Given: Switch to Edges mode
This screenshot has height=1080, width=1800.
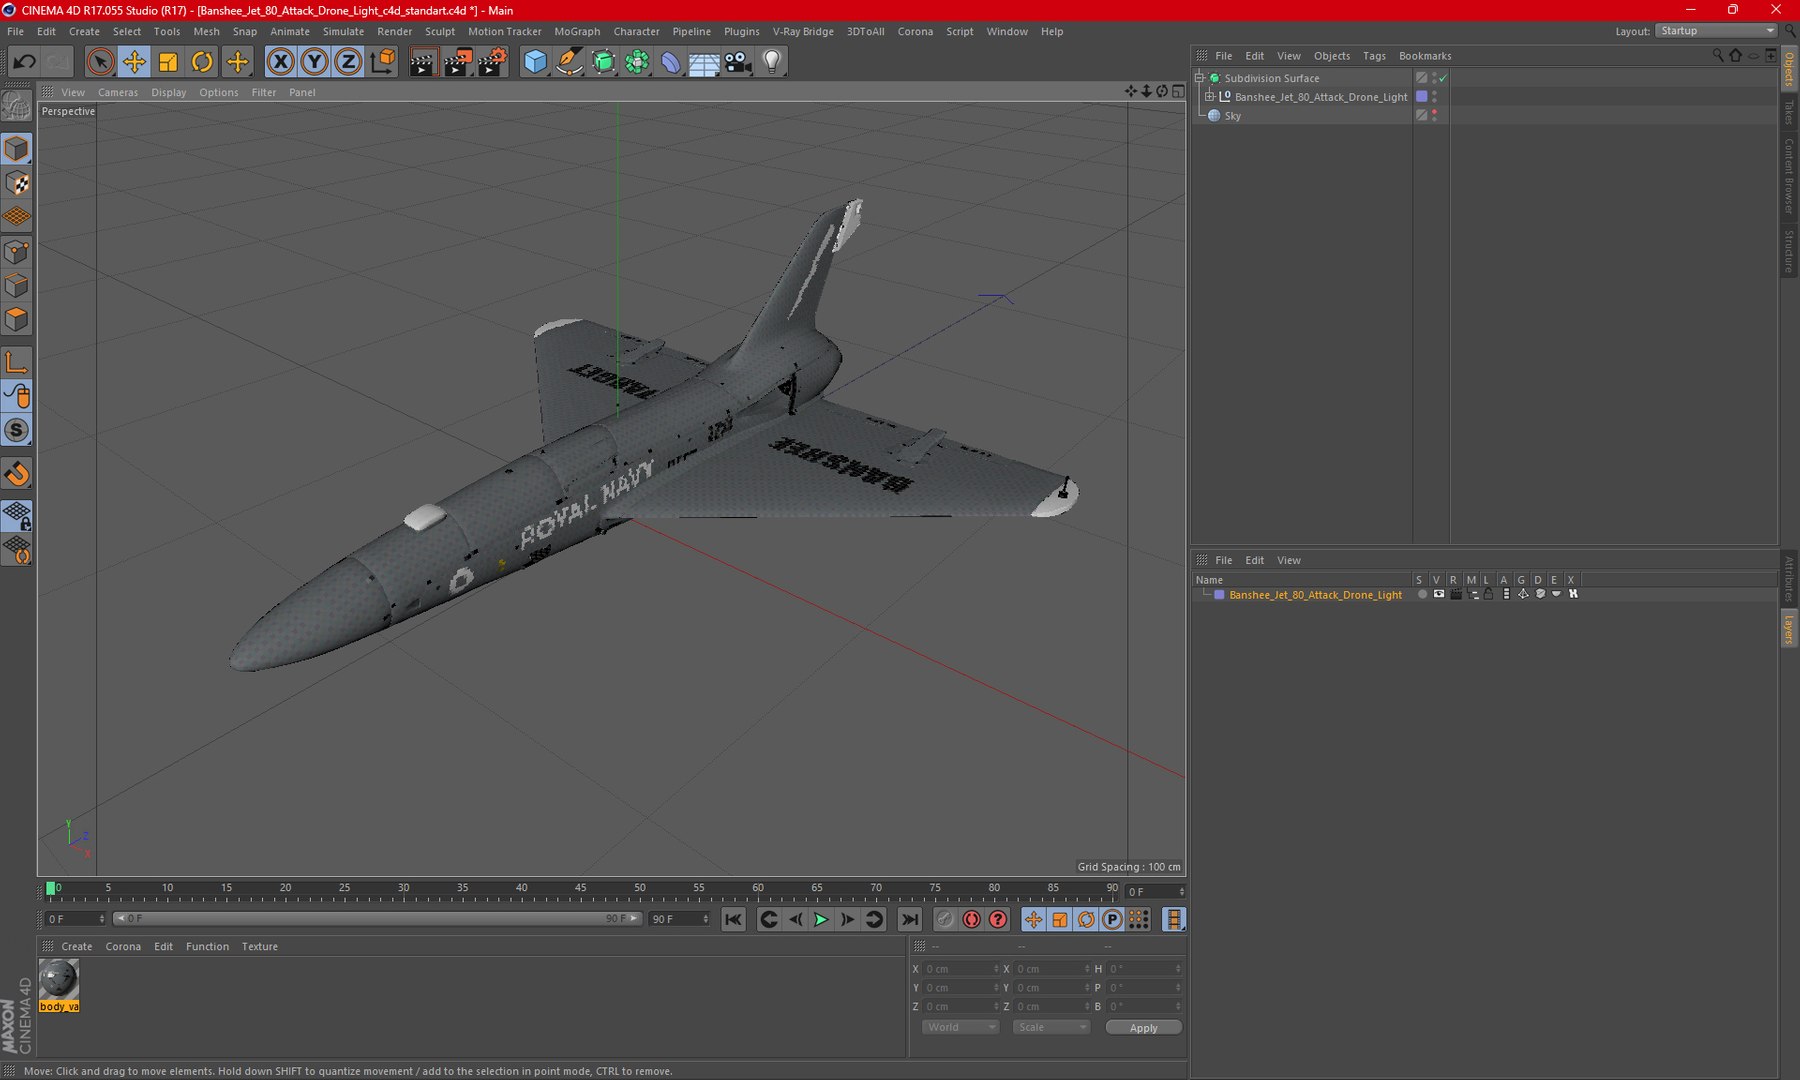Looking at the screenshot, I should pos(17,285).
